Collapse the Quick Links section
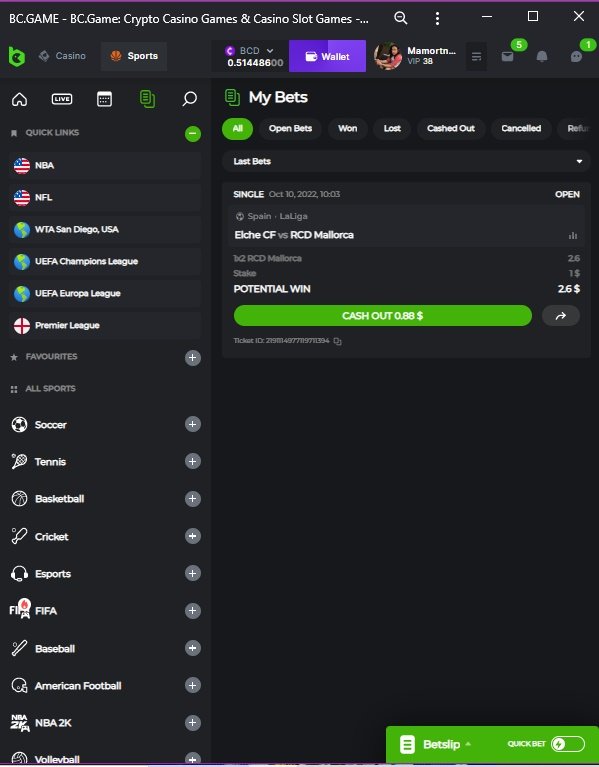 [193, 134]
